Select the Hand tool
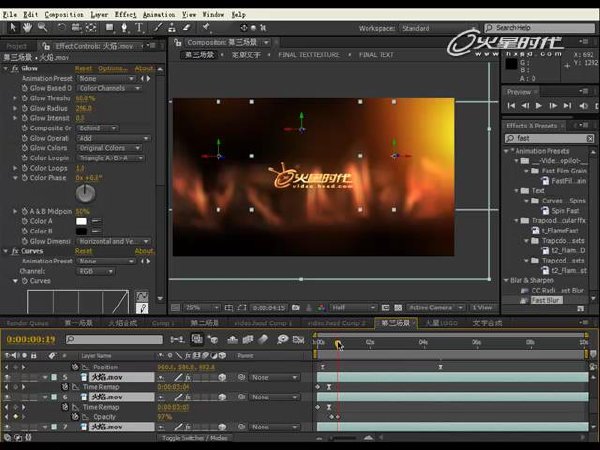 tap(27, 28)
